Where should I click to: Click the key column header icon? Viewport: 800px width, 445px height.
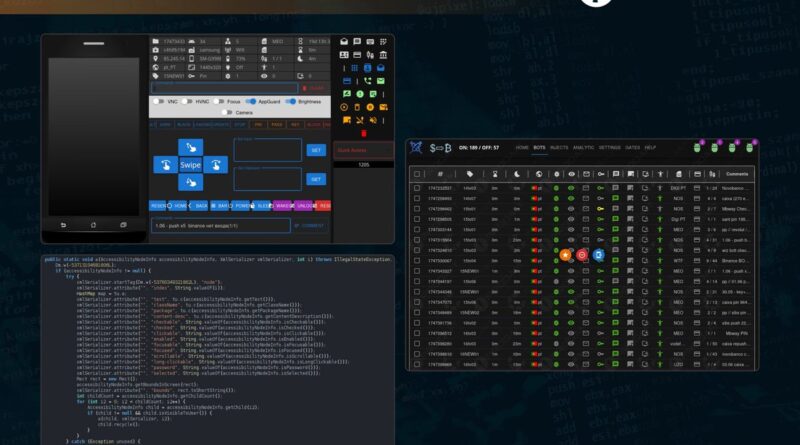click(601, 174)
